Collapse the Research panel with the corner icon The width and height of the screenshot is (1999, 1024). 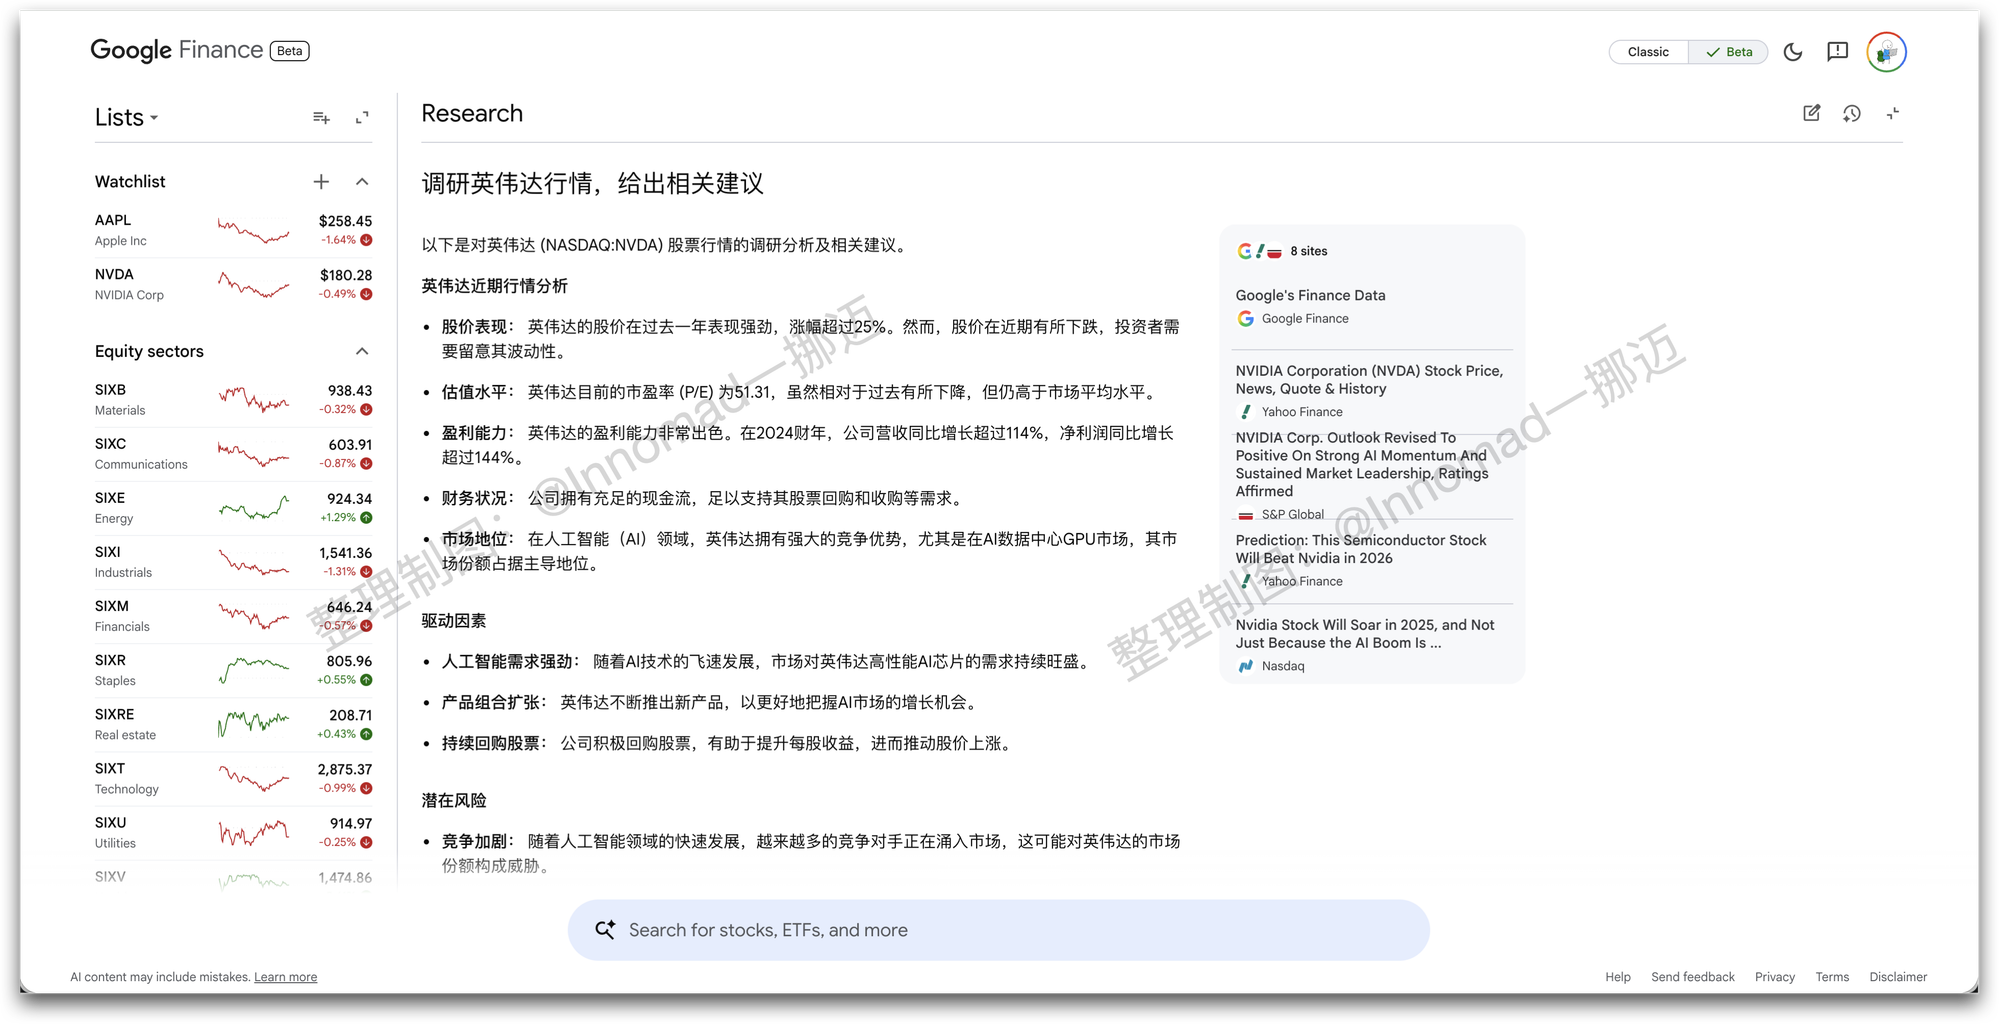(1893, 113)
